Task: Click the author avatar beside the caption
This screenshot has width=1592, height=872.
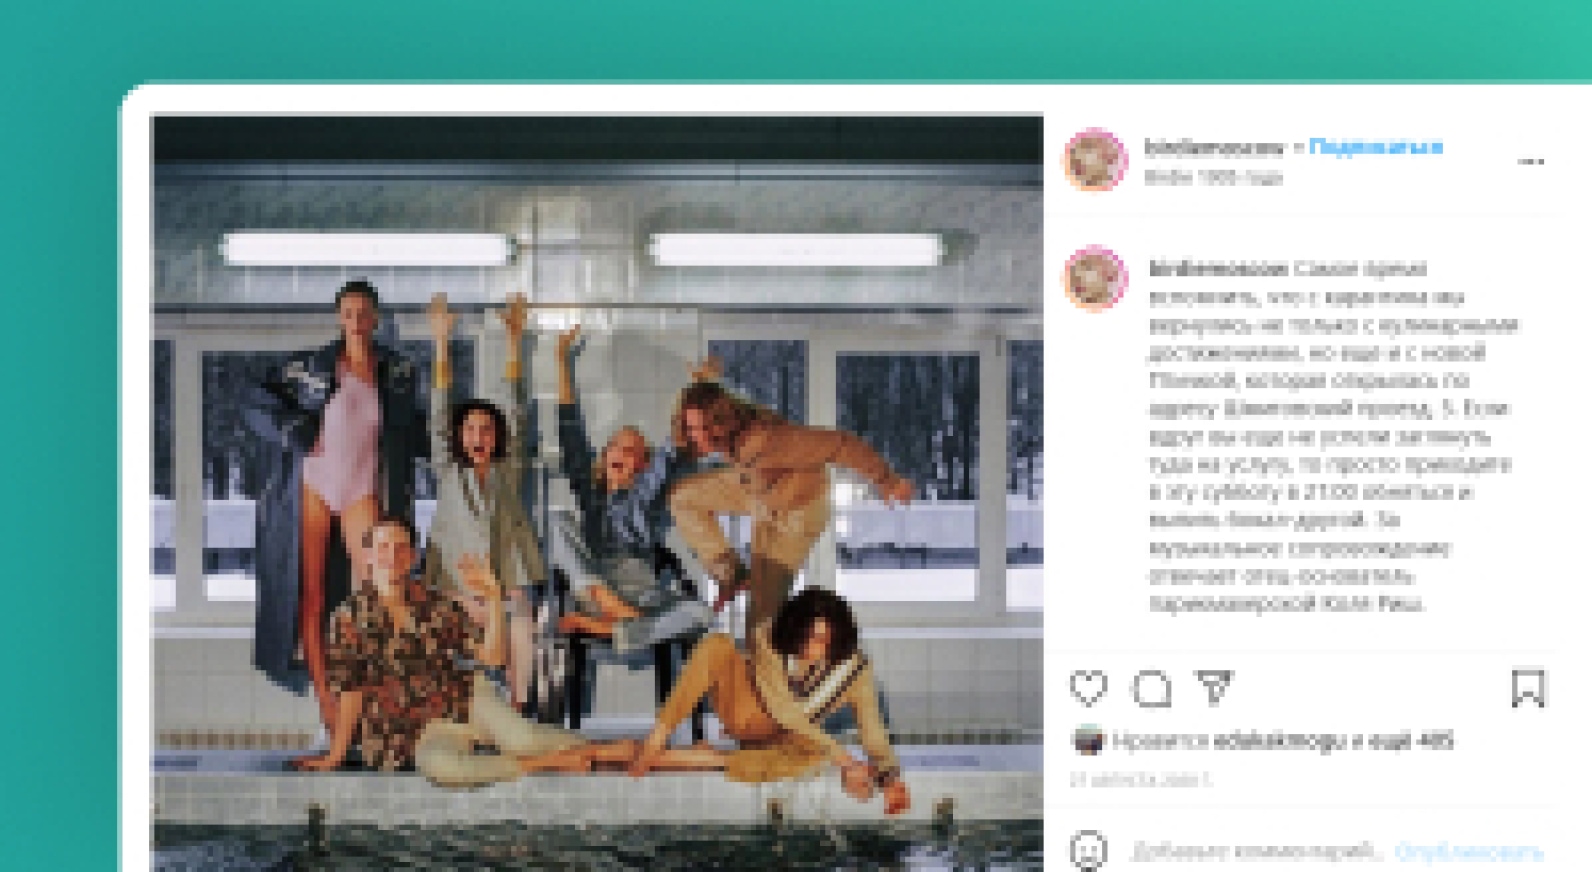Action: pyautogui.click(x=1096, y=278)
